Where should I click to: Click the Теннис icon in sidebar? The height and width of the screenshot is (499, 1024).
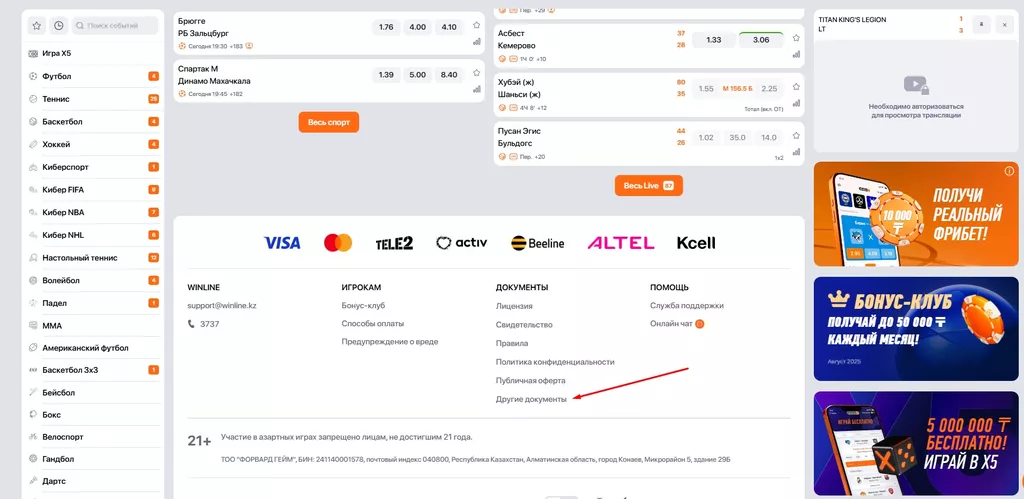click(33, 99)
